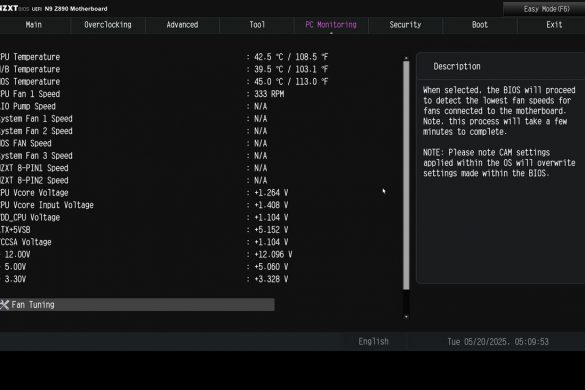Screen dimensions: 585x390
Task: Open the Boot tab
Action: coord(480,25)
